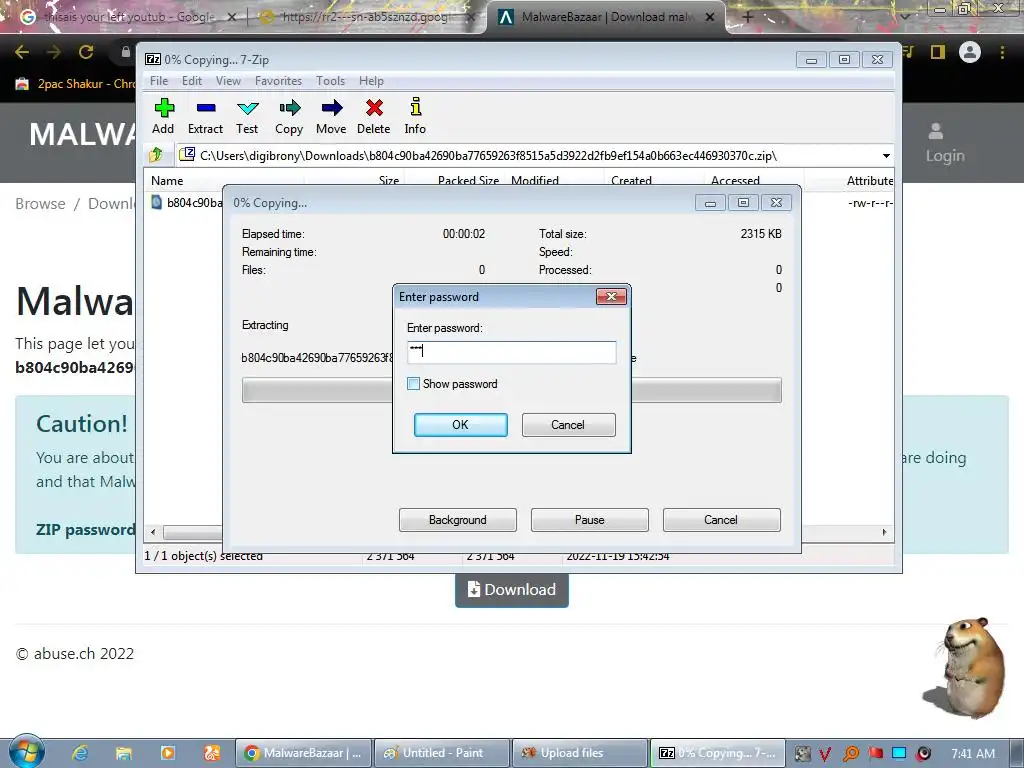Tick the Show password checkbox
Image resolution: width=1024 pixels, height=768 pixels.
click(x=413, y=384)
